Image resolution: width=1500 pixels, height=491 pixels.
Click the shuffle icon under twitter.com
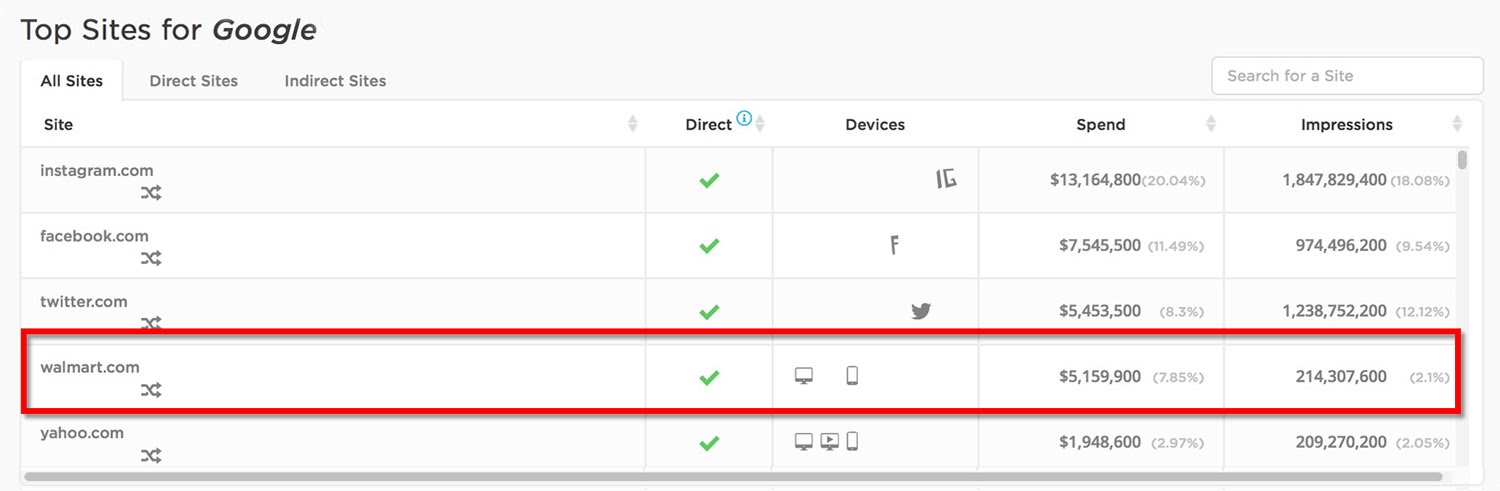(151, 323)
